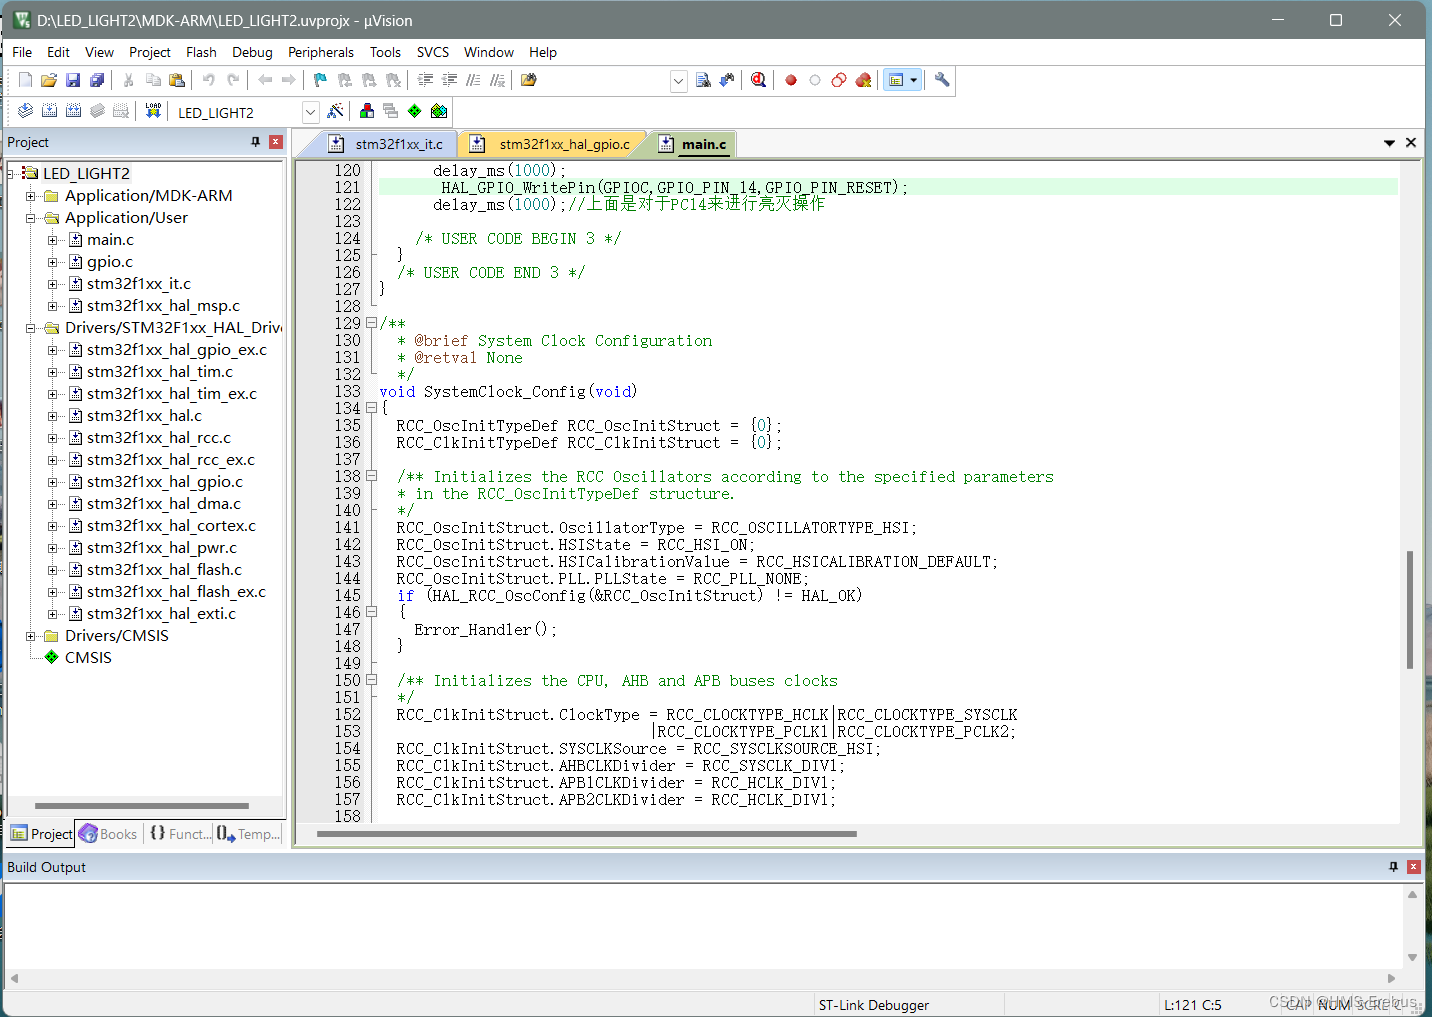Kill all breakpoints with the red X icon
Image resolution: width=1432 pixels, height=1017 pixels.
point(863,80)
